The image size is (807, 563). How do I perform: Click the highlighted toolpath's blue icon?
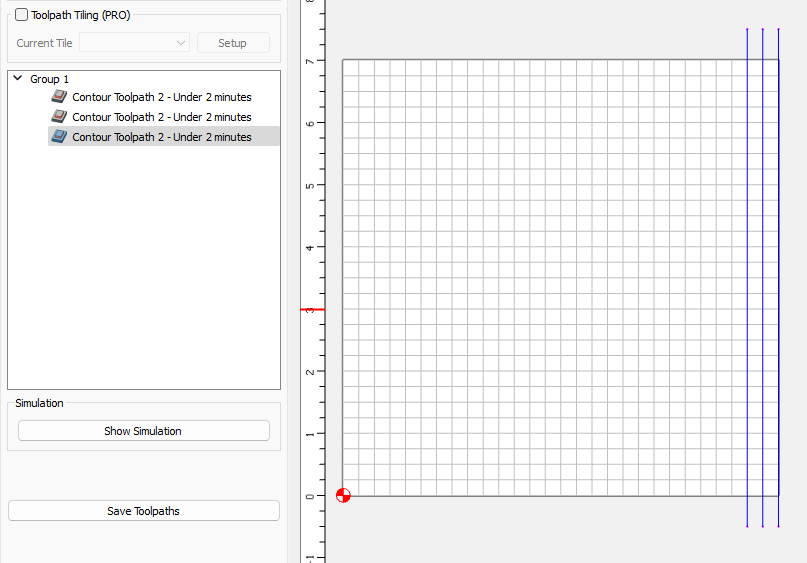pyautogui.click(x=59, y=137)
